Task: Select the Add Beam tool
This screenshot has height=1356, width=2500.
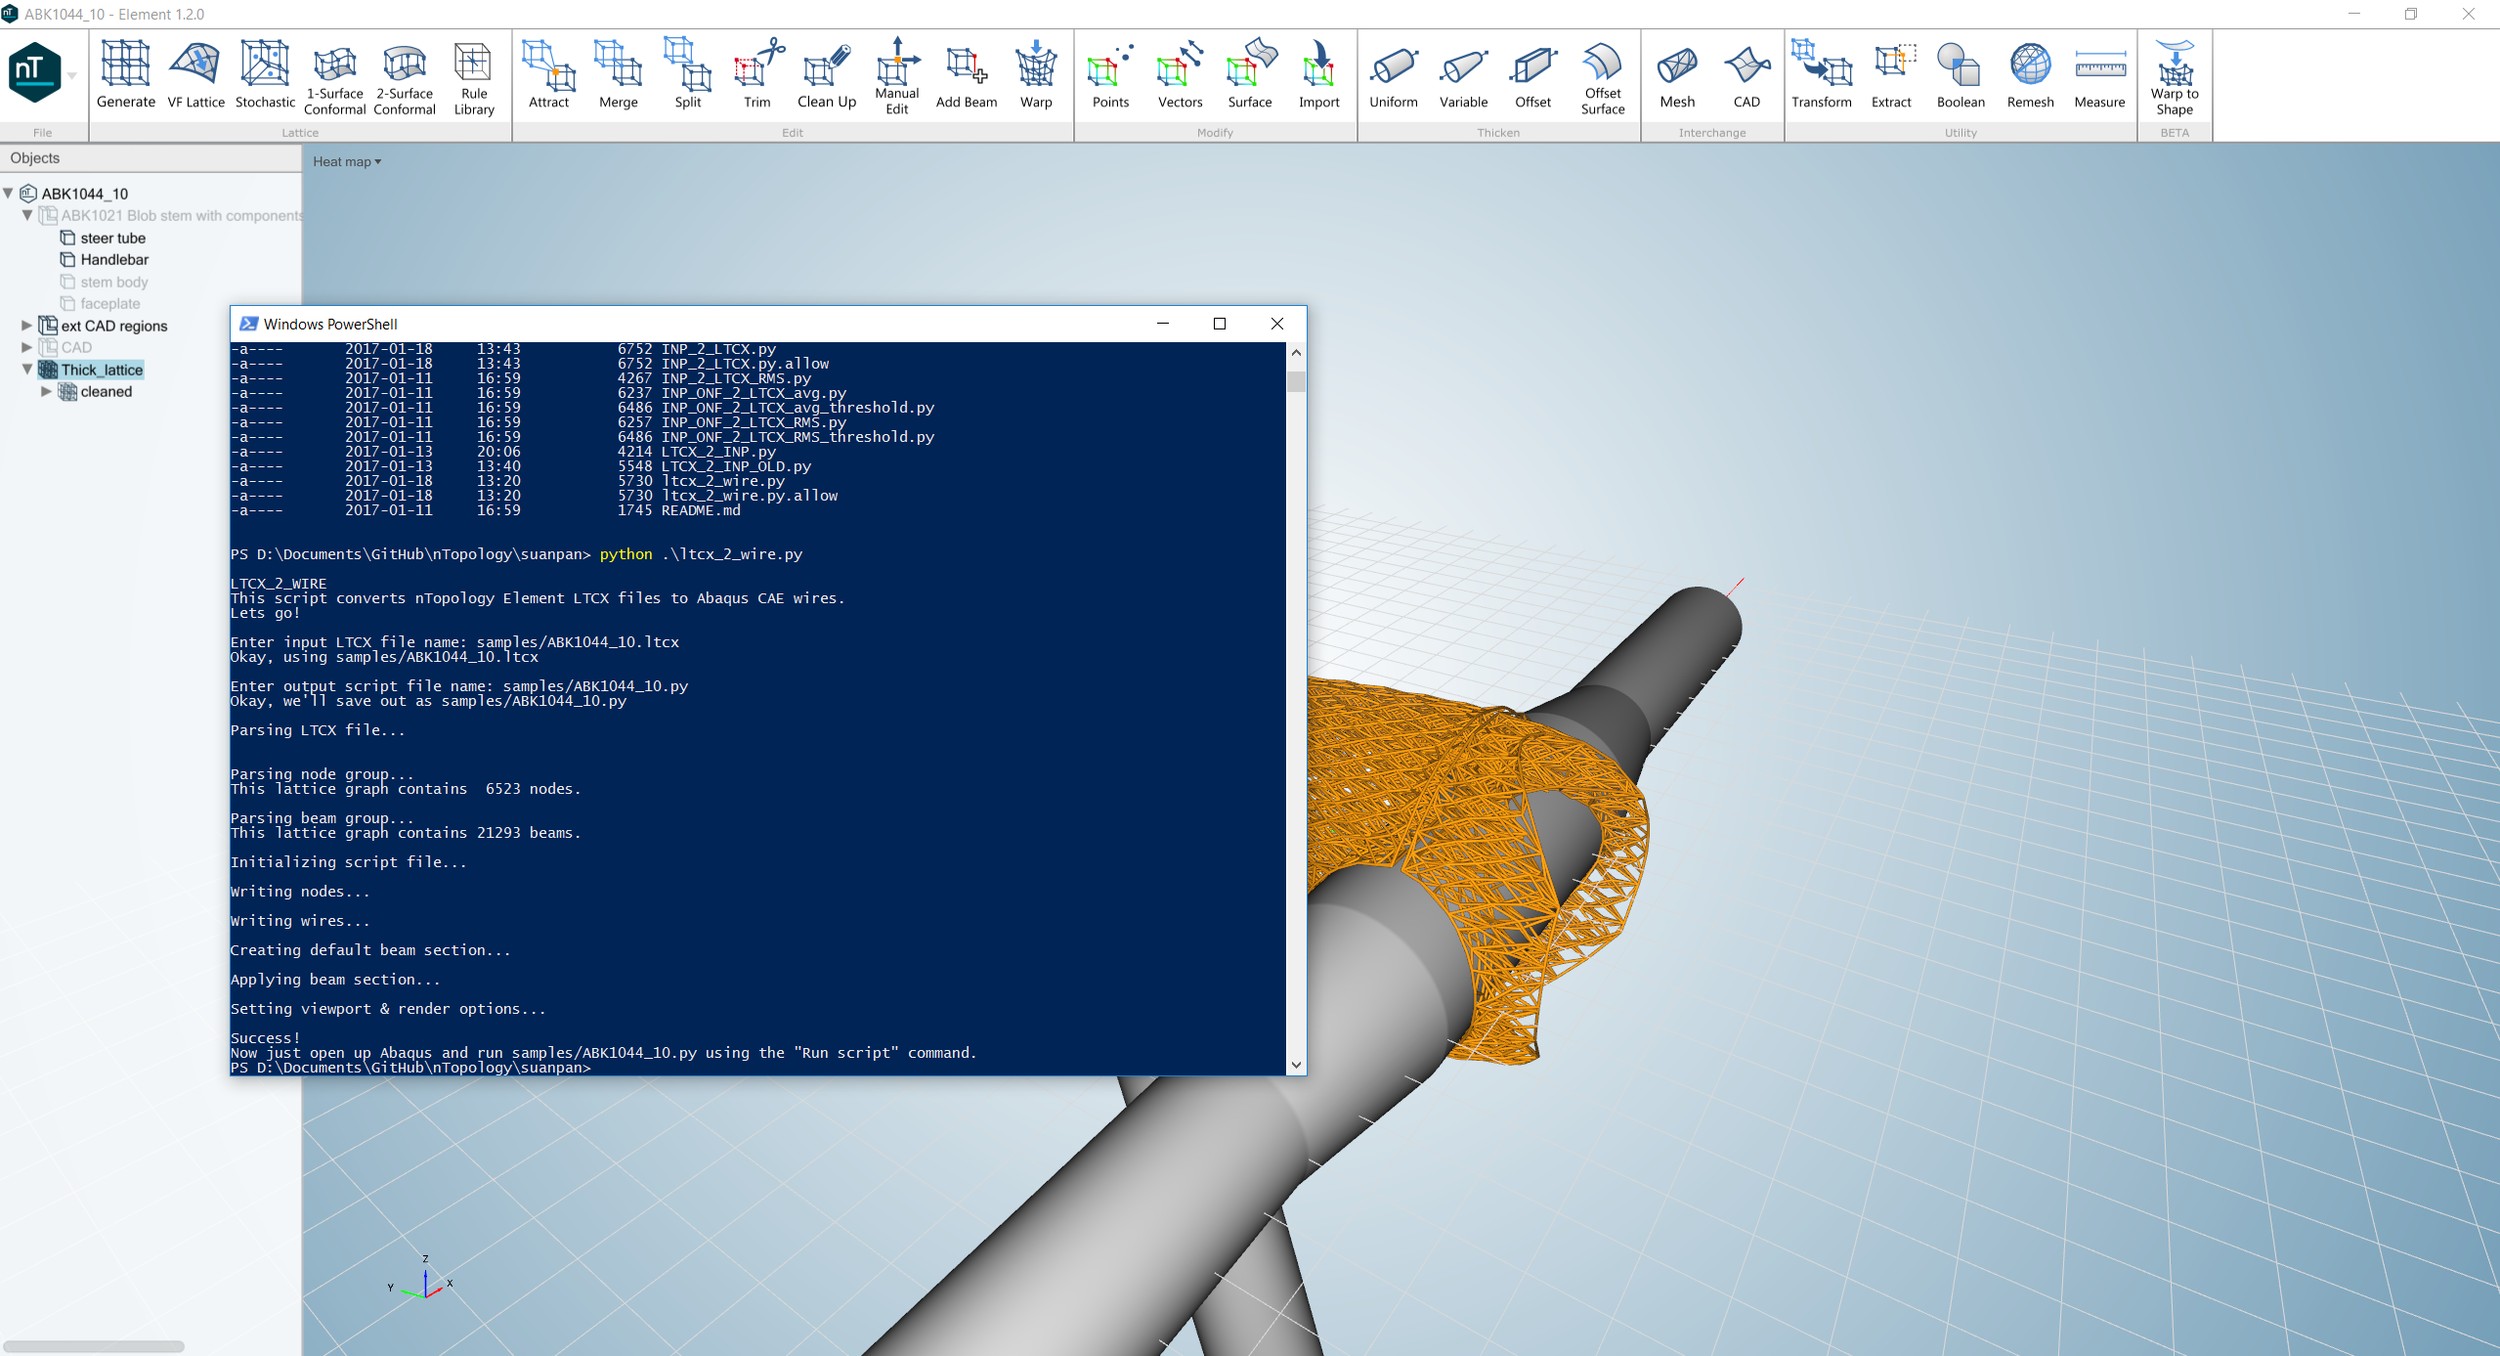Action: click(966, 75)
